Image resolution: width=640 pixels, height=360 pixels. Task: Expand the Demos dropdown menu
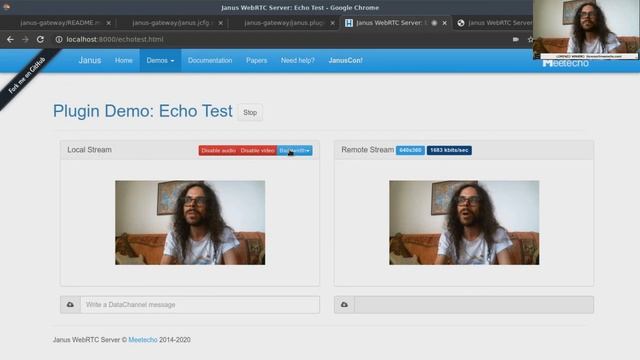[x=160, y=60]
